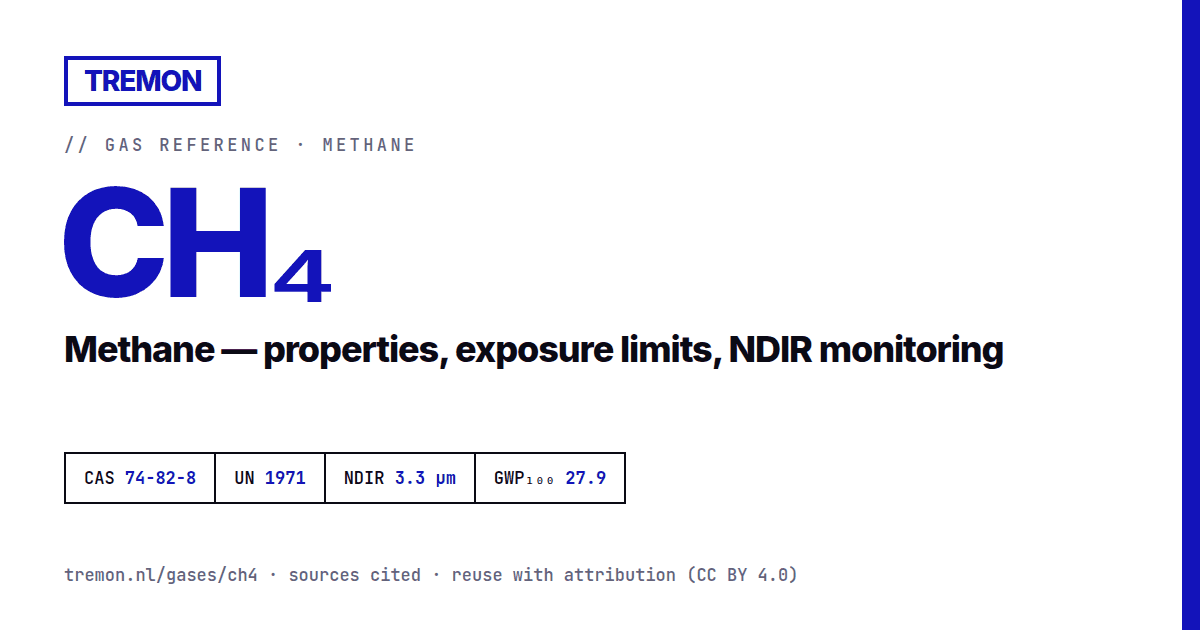
Task: Click the headline "Methane — properties, exposure limits, NDIR monitoring"
Action: pyautogui.click(x=533, y=350)
